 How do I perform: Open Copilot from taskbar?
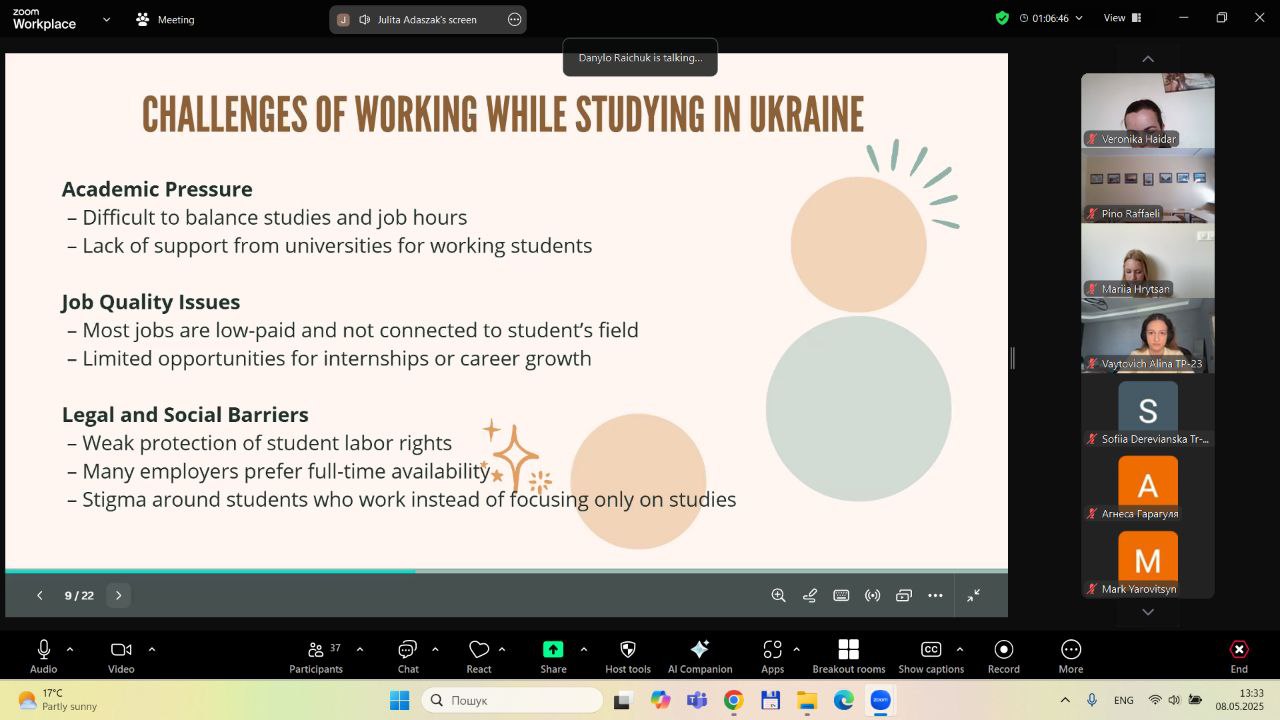(x=660, y=700)
